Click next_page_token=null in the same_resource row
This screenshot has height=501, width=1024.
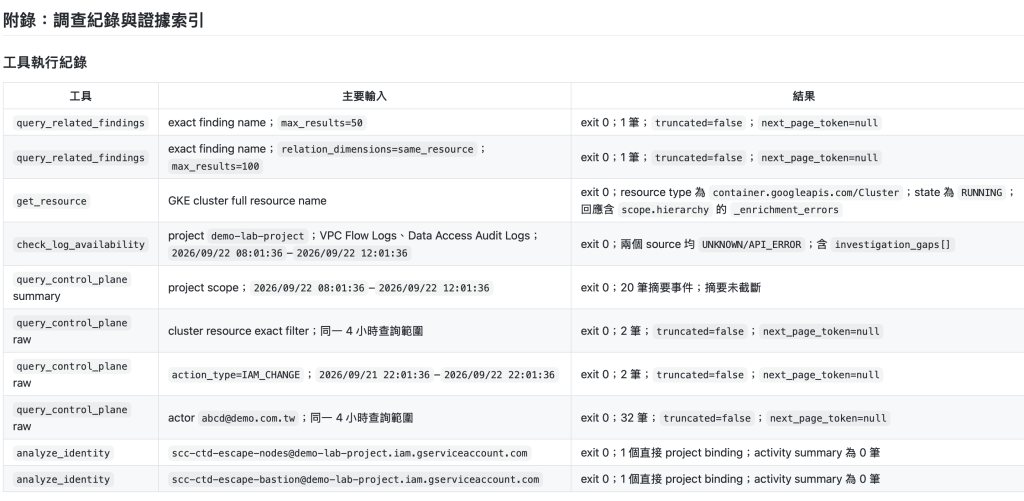820,157
